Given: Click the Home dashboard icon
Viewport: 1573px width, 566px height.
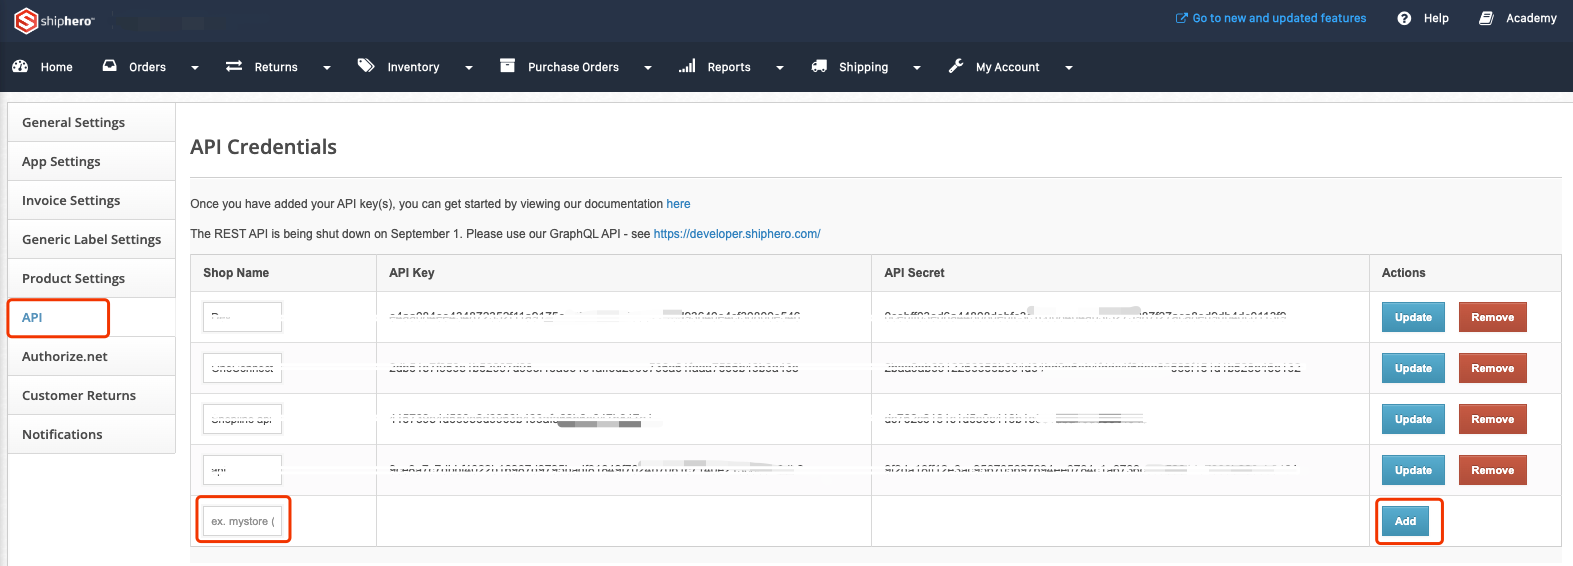Looking at the screenshot, I should pos(20,66).
